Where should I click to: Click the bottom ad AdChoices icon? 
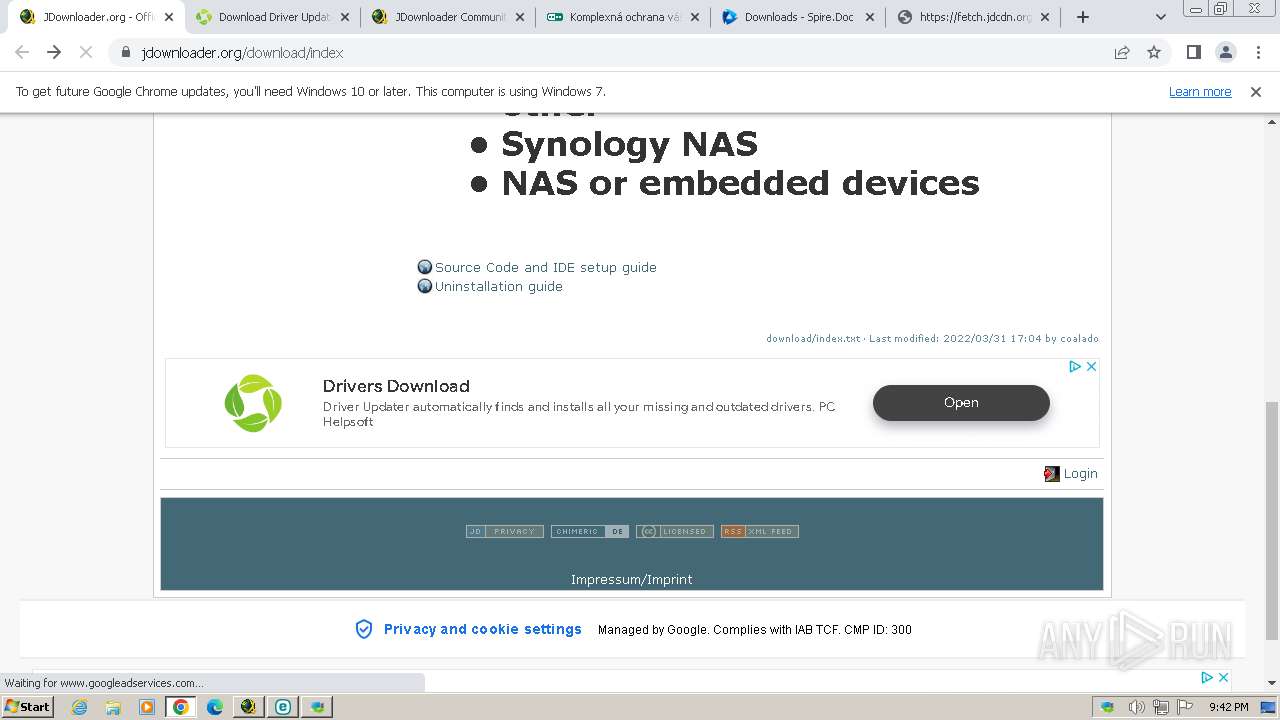1207,677
